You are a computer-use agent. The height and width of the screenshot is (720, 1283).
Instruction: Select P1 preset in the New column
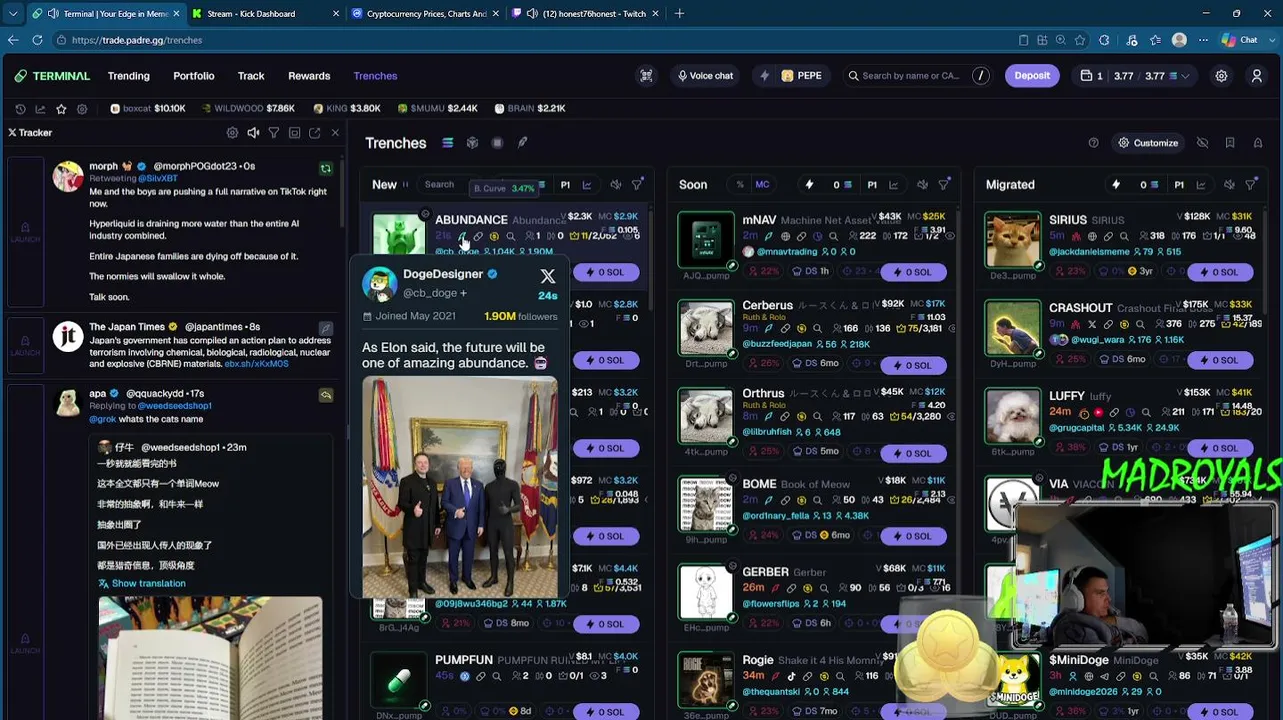[565, 185]
